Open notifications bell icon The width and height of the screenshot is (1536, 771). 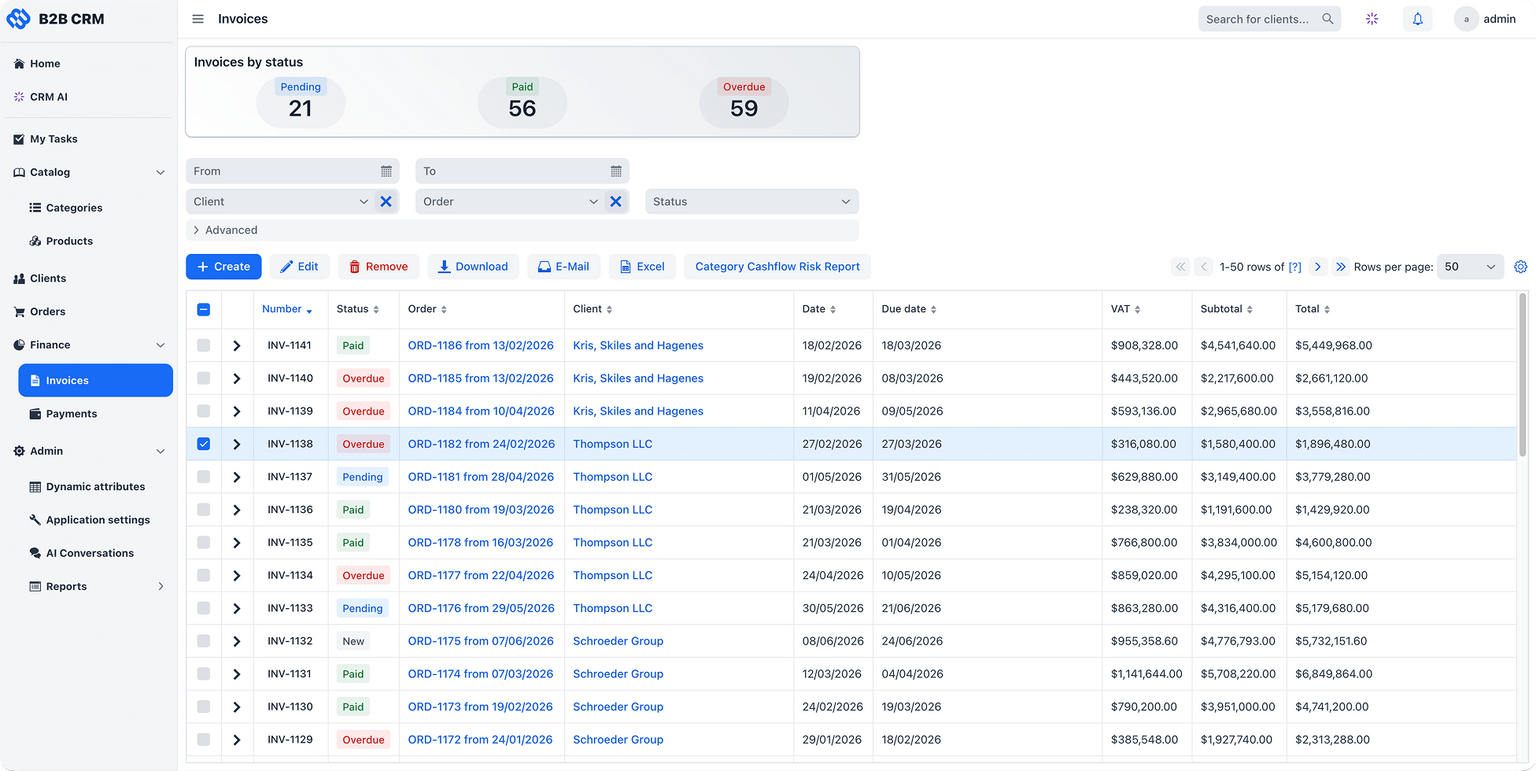click(x=1418, y=19)
